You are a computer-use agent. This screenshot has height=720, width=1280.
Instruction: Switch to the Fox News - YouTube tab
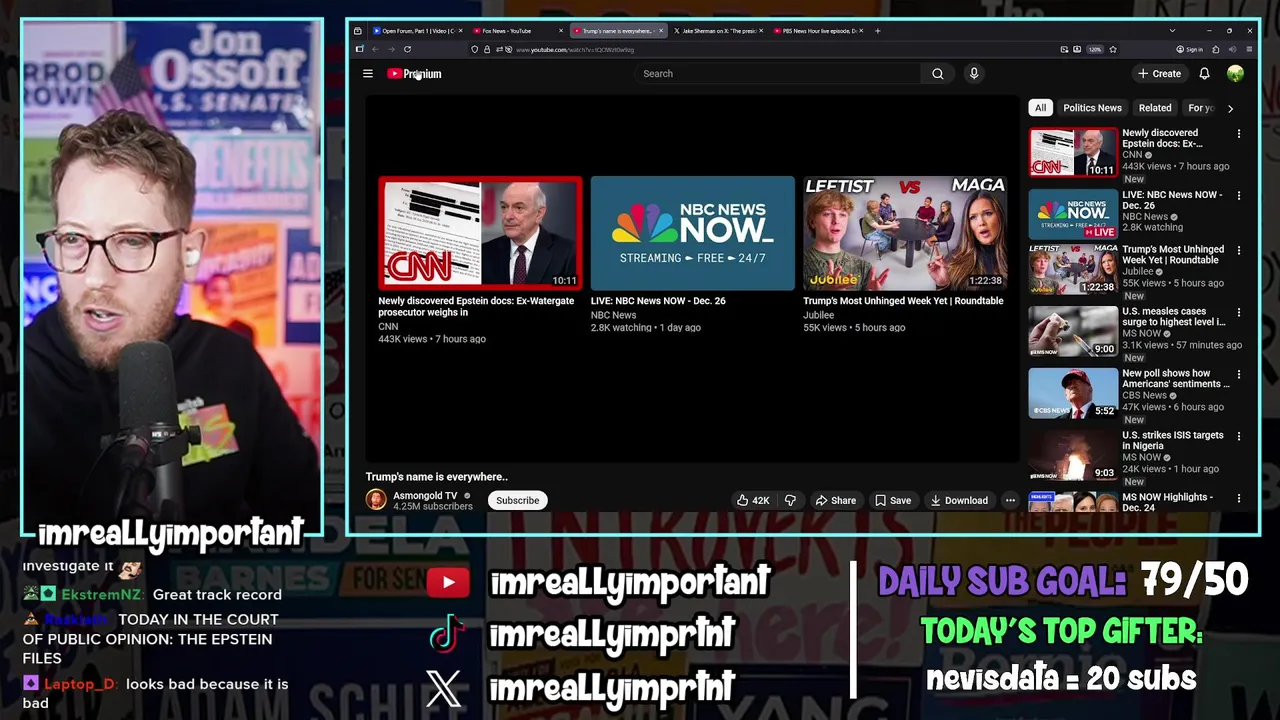pos(518,31)
